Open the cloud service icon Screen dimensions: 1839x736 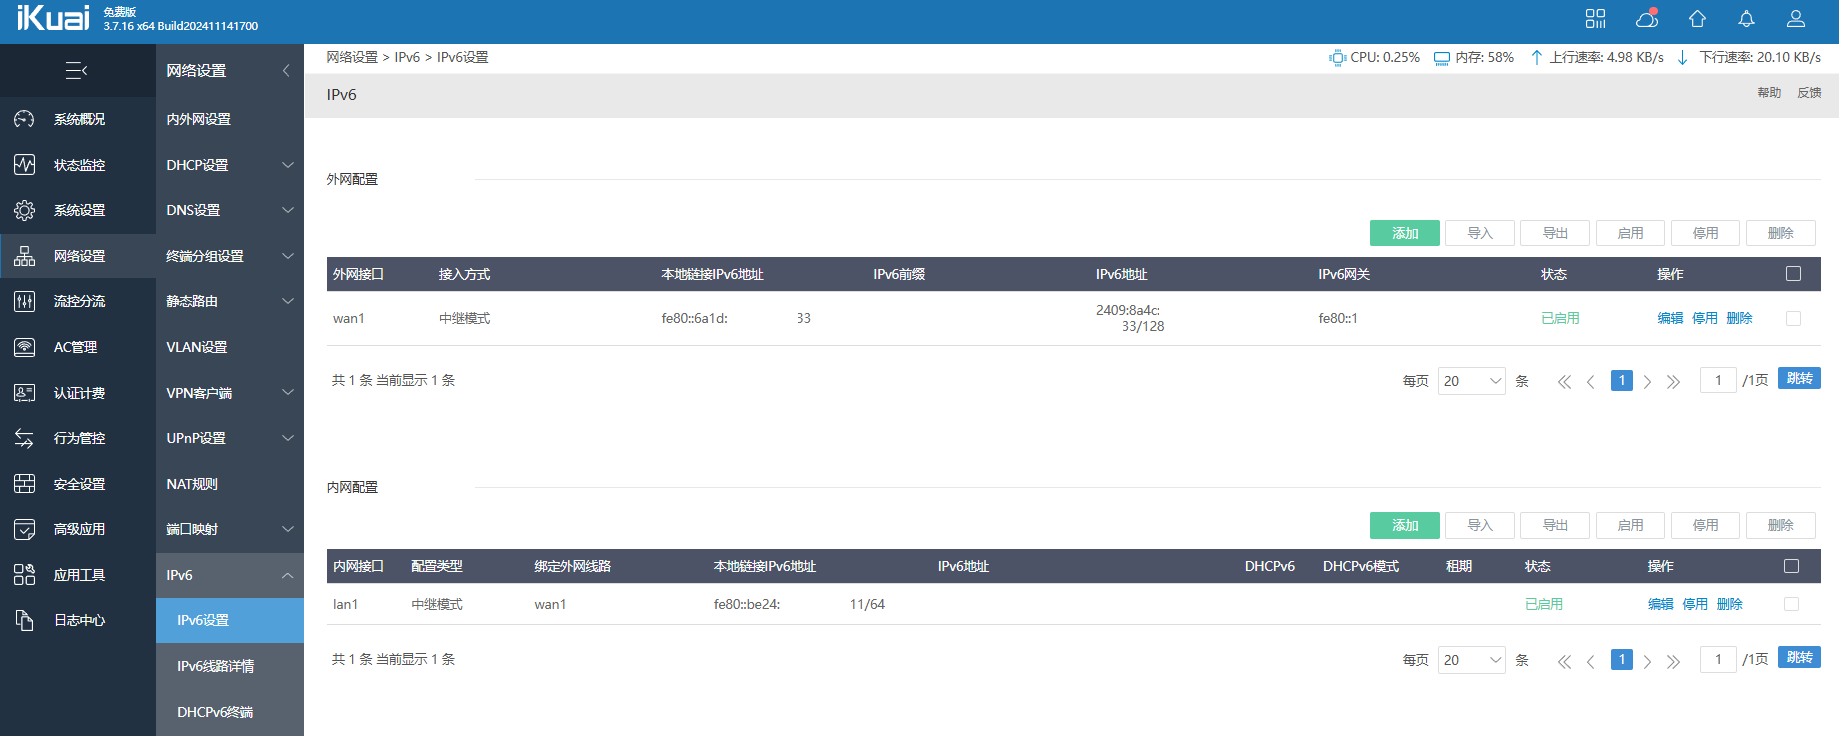click(1646, 19)
